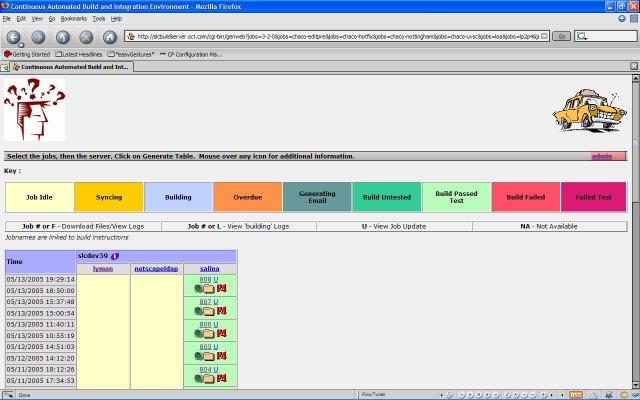Viewport: 640px width, 400px height.
Task: Click the Go button beside address bar
Action: coord(561,36)
